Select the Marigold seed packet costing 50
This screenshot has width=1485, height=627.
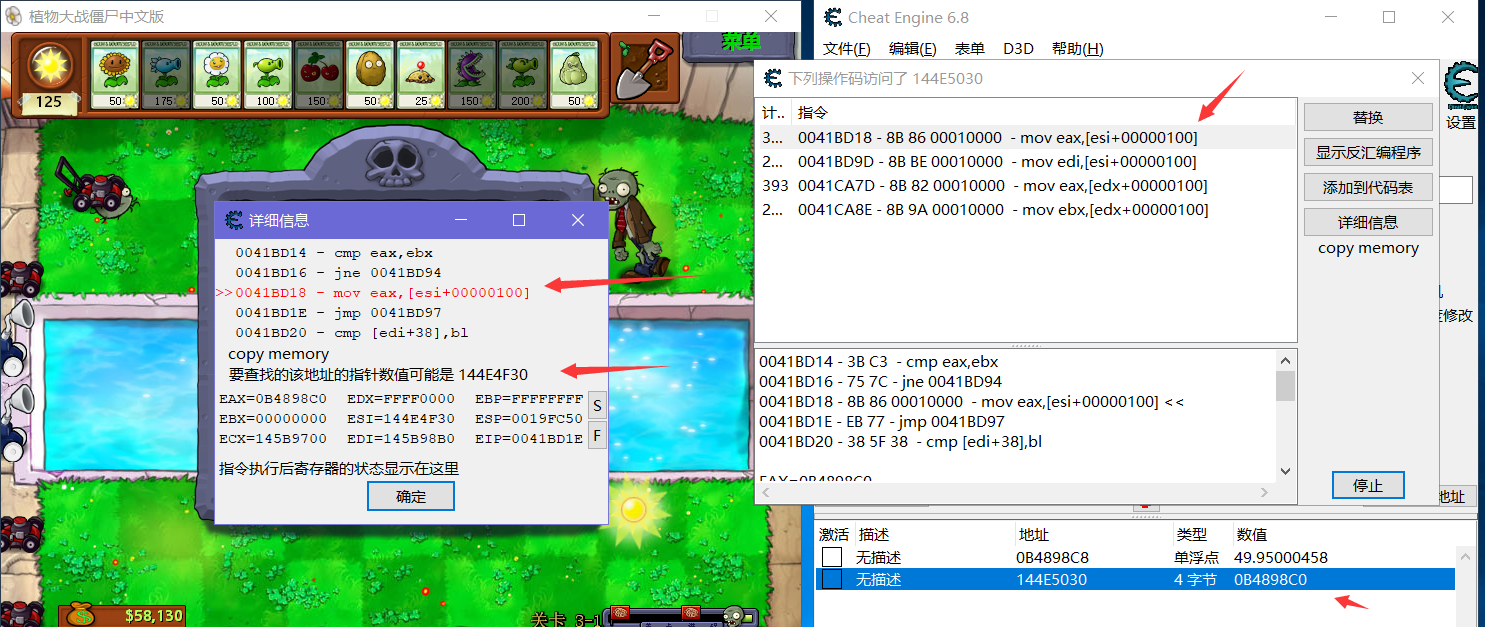(217, 75)
